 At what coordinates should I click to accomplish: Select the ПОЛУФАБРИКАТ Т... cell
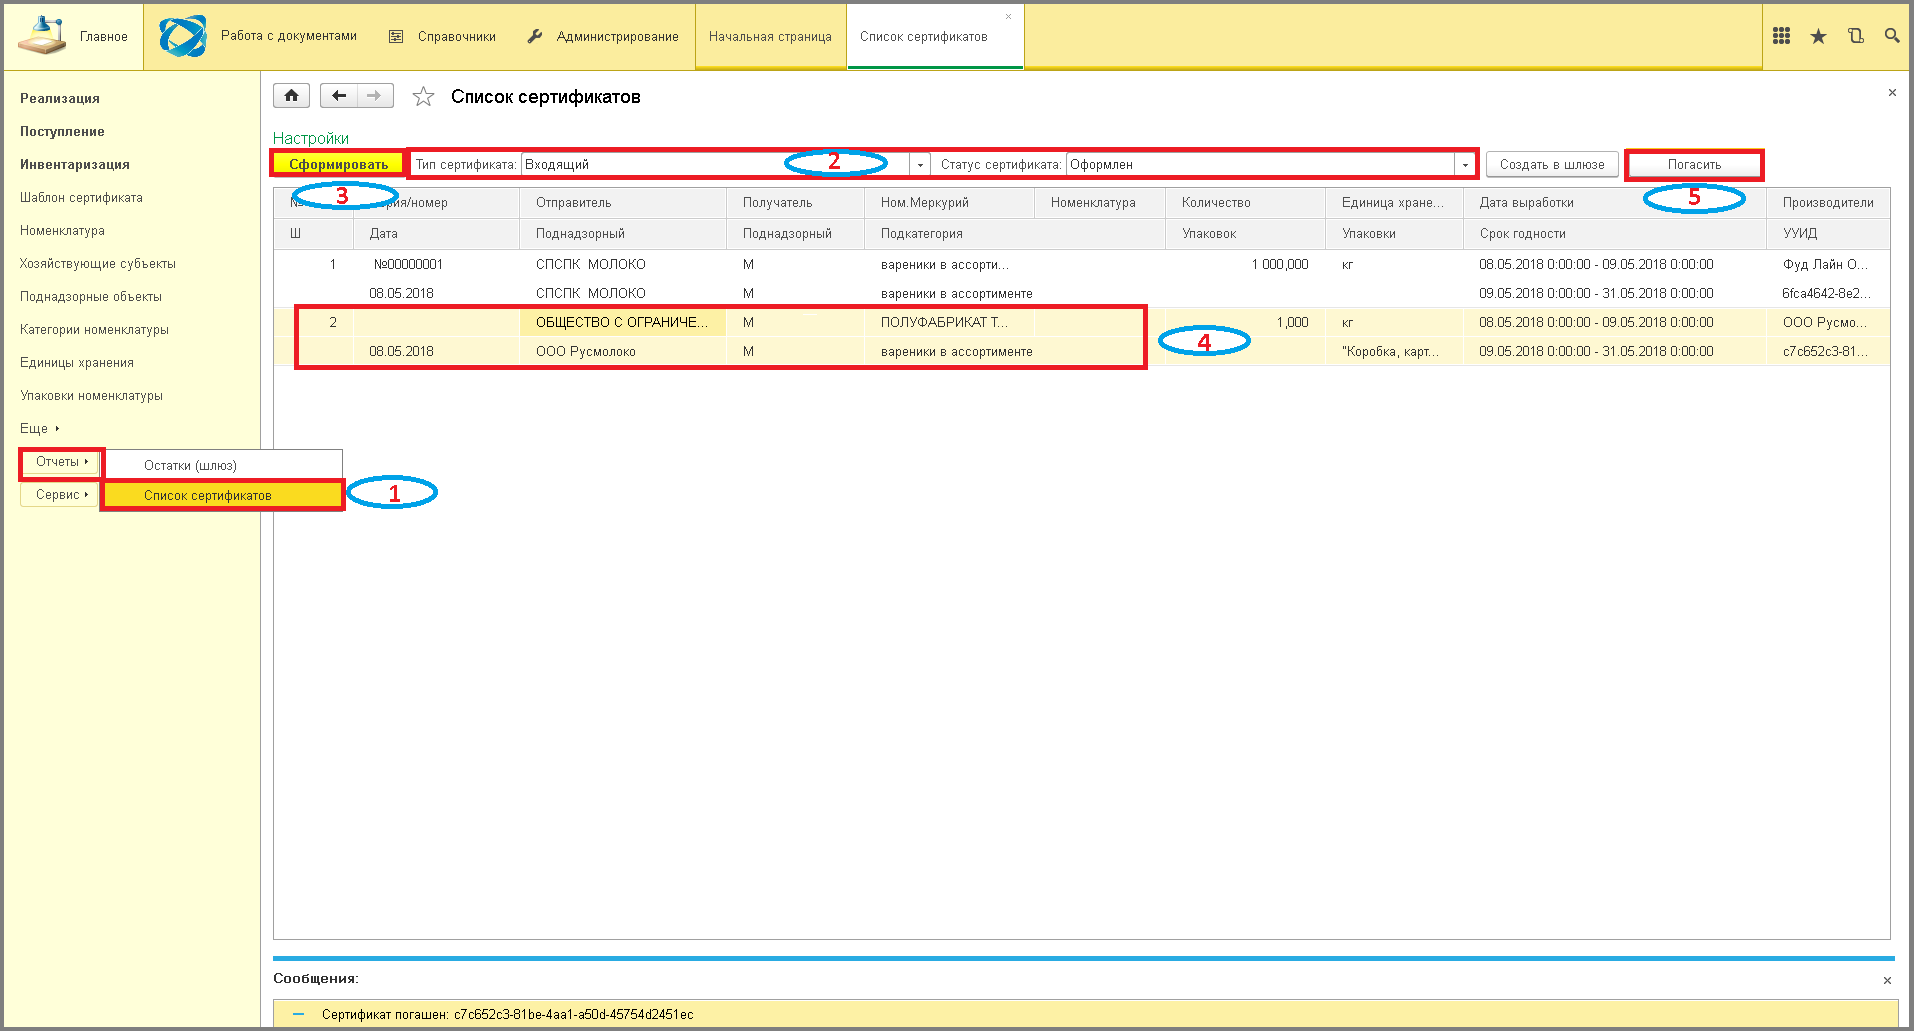949,322
